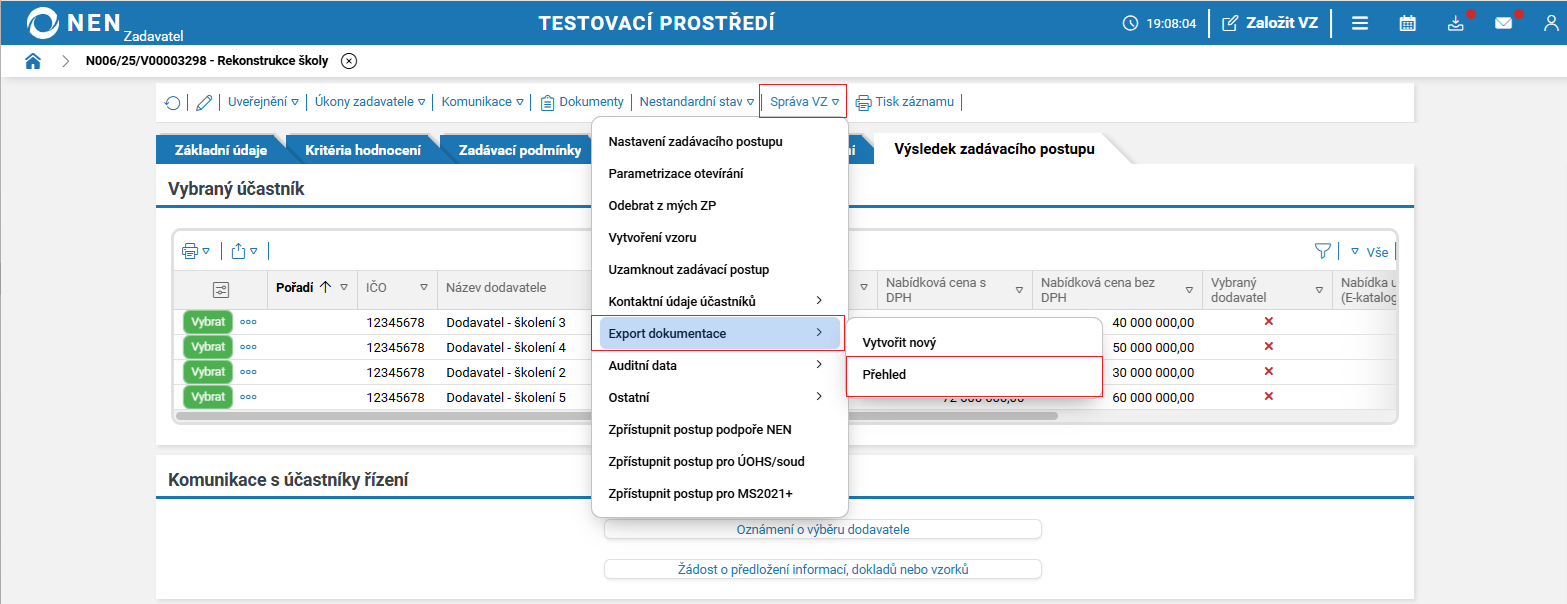Image resolution: width=1567 pixels, height=604 pixels.
Task: Click the history refresh icon left of pencil
Action: (172, 101)
